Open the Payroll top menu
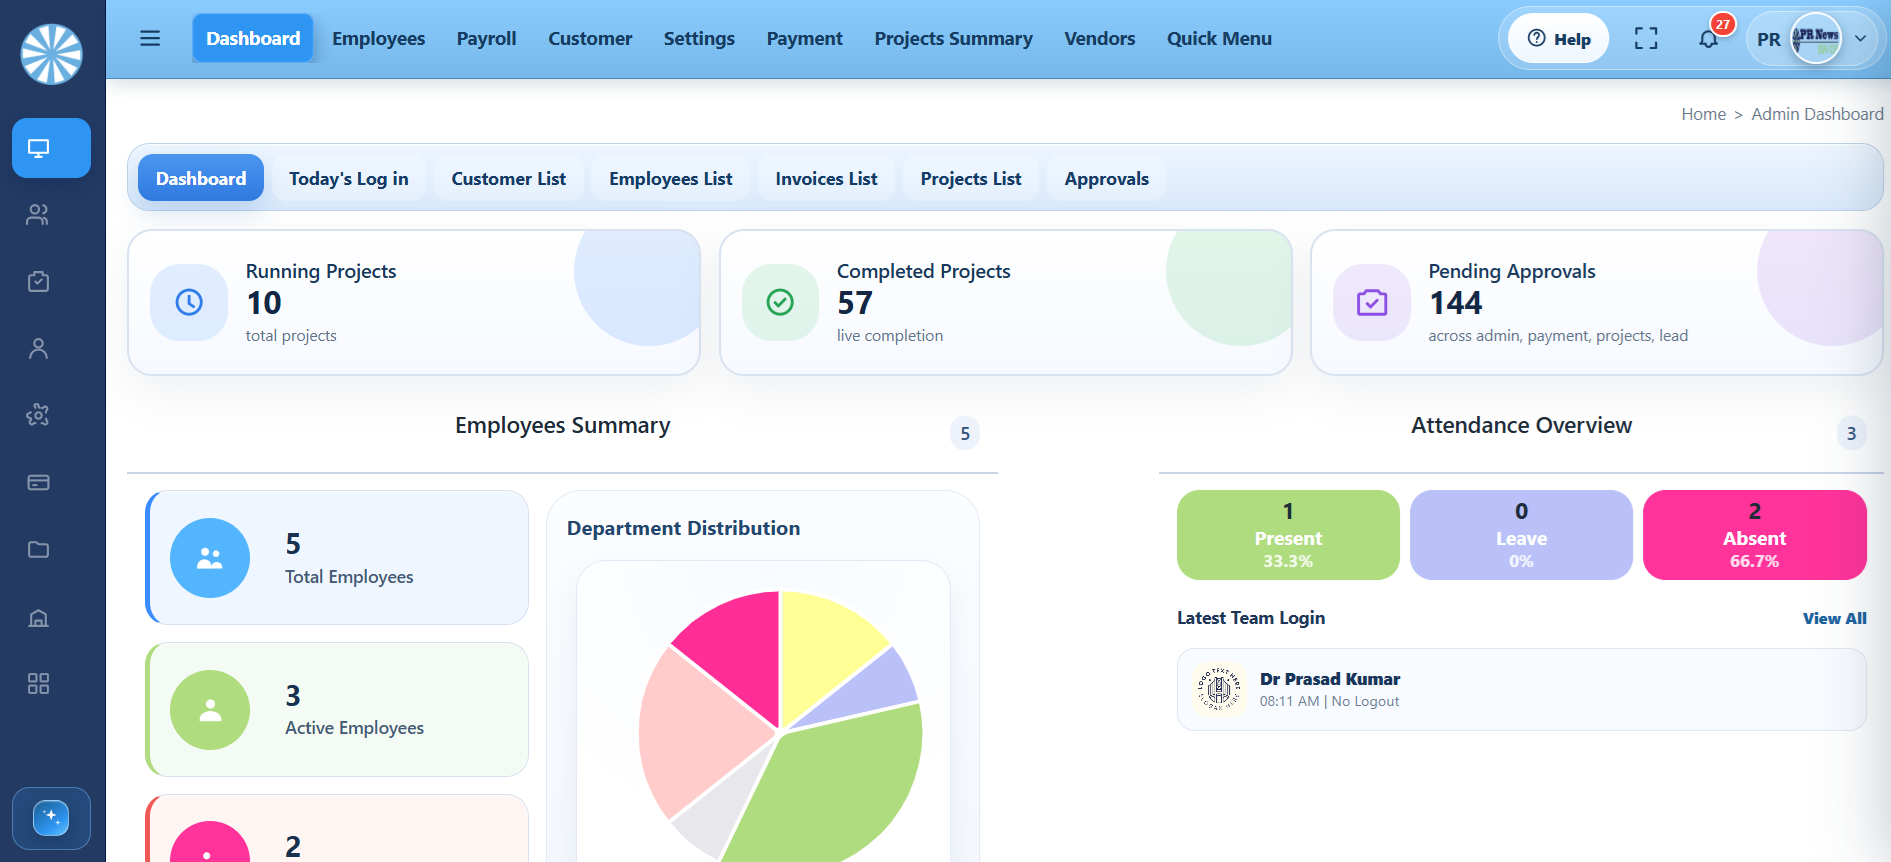Image resolution: width=1891 pixels, height=862 pixels. (x=486, y=39)
